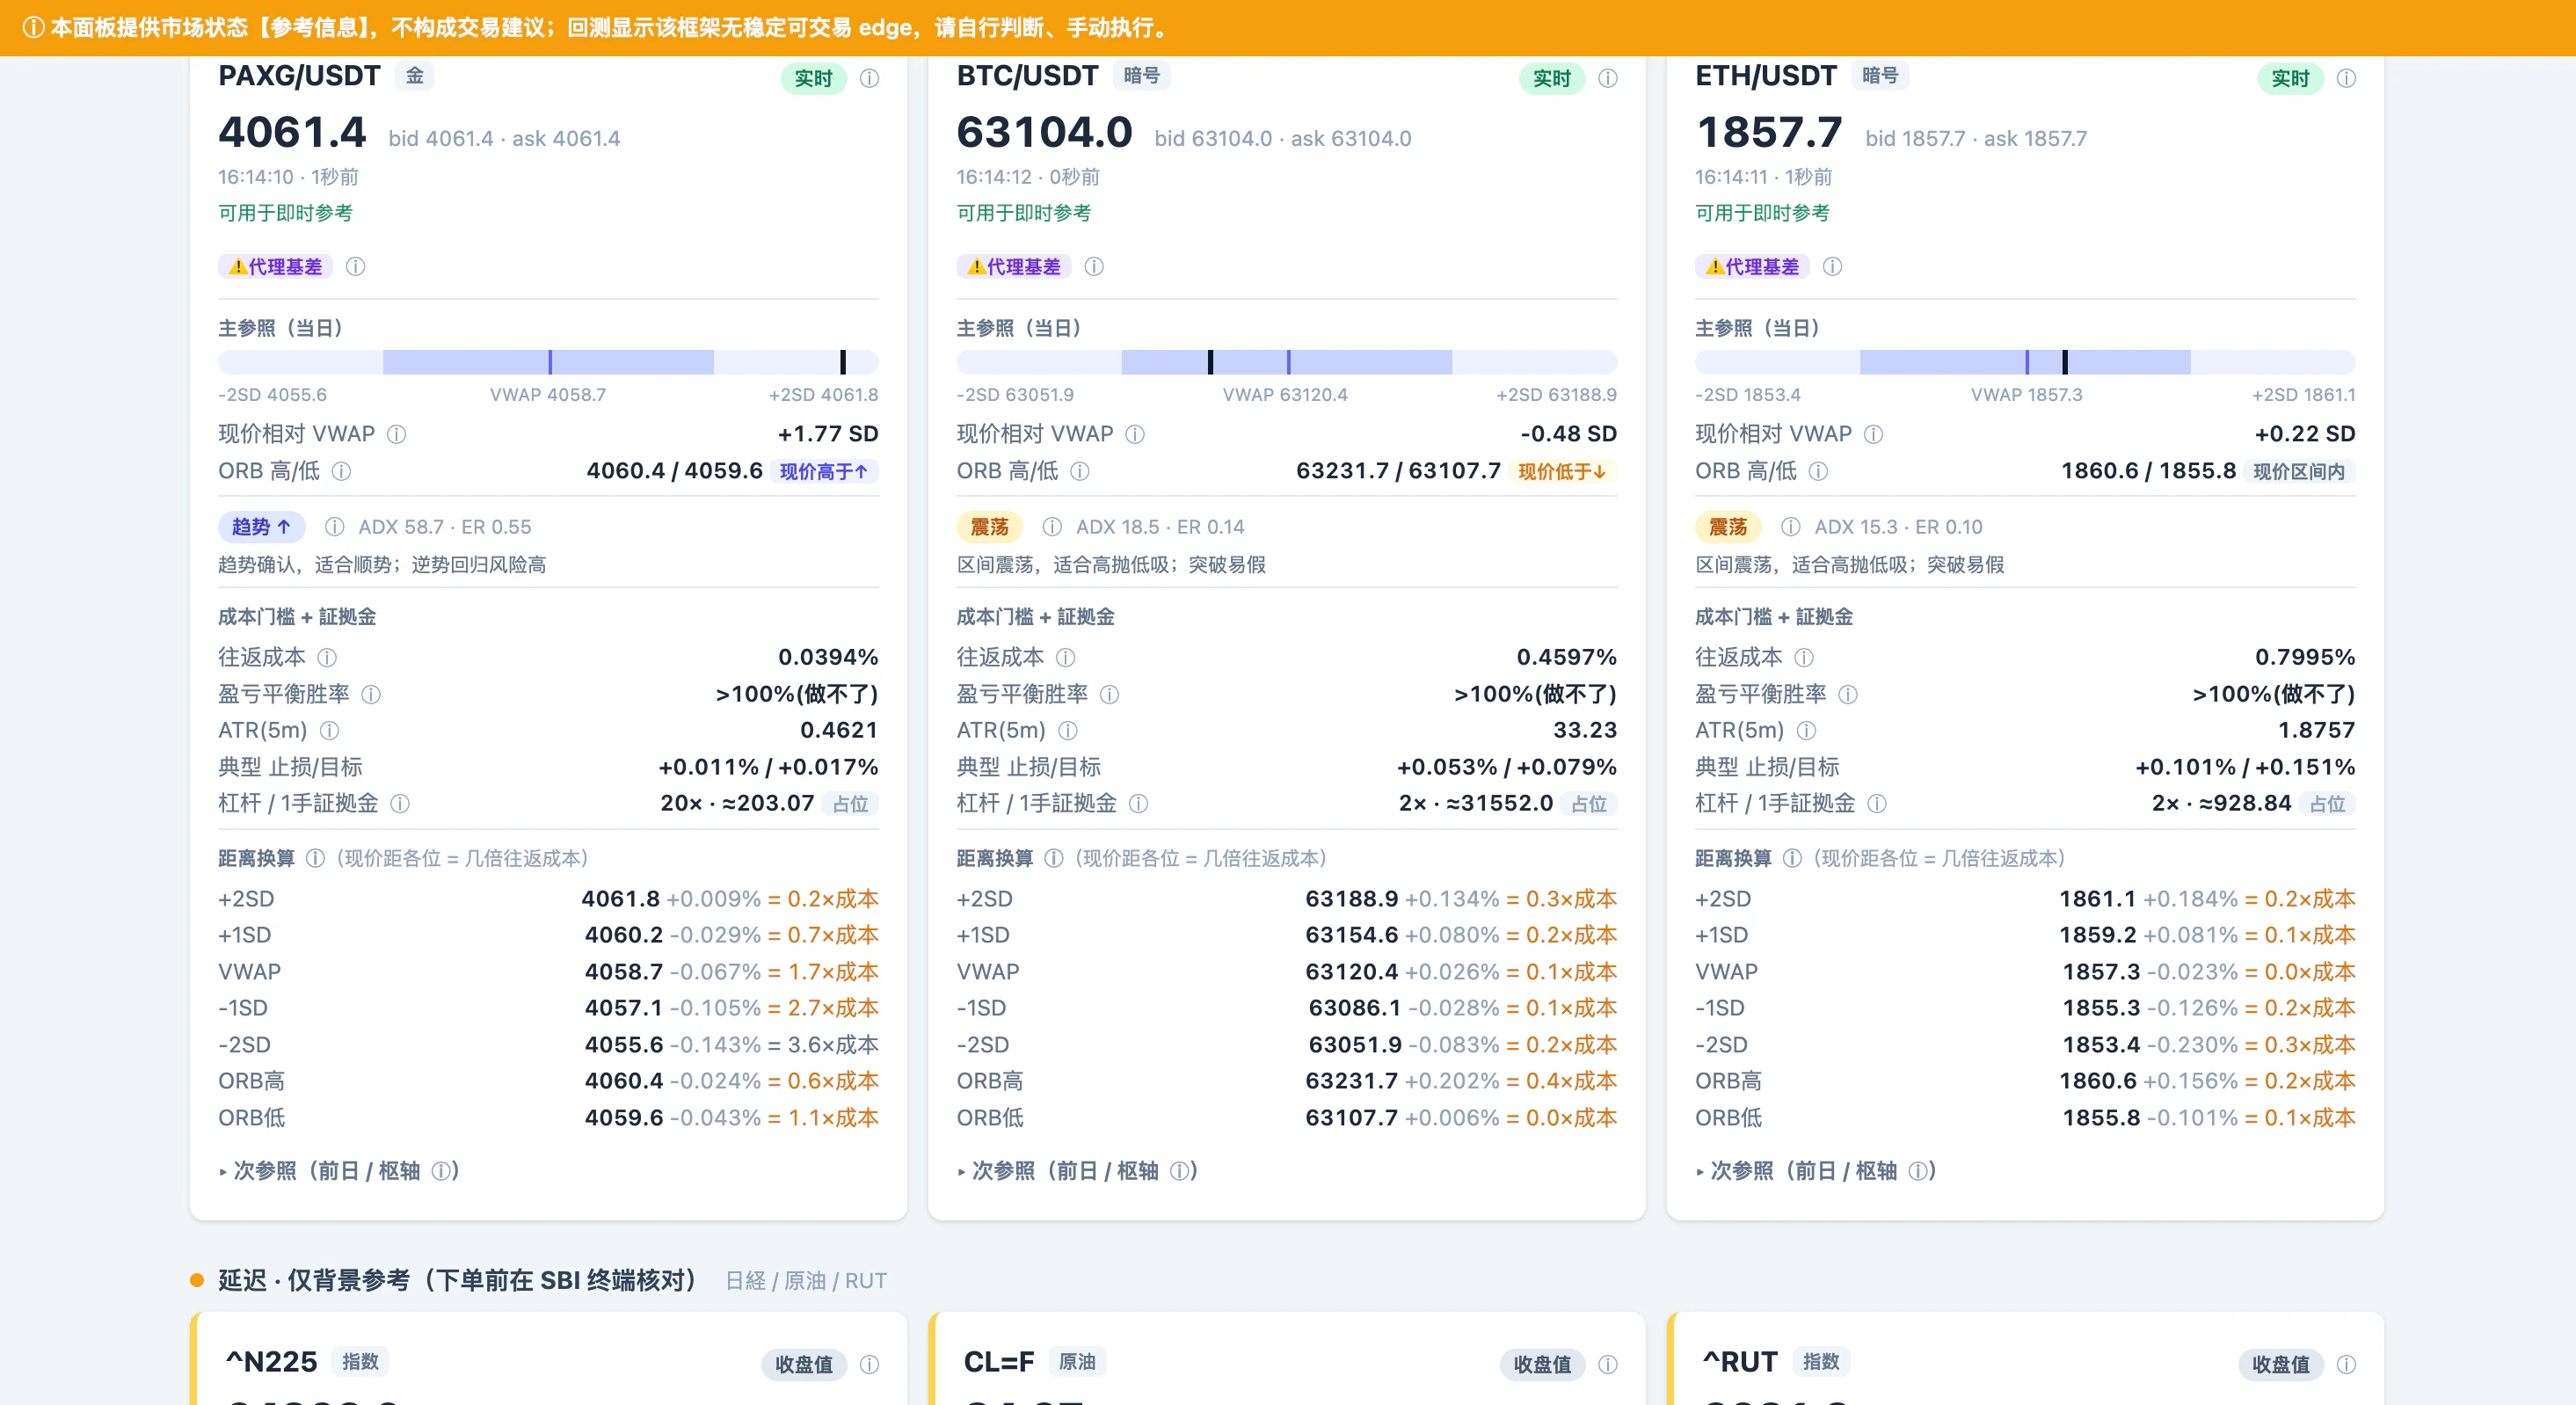Click ORB 高/低 info icon in ETH/USDT card
This screenshot has width=2576, height=1405.
click(1818, 471)
